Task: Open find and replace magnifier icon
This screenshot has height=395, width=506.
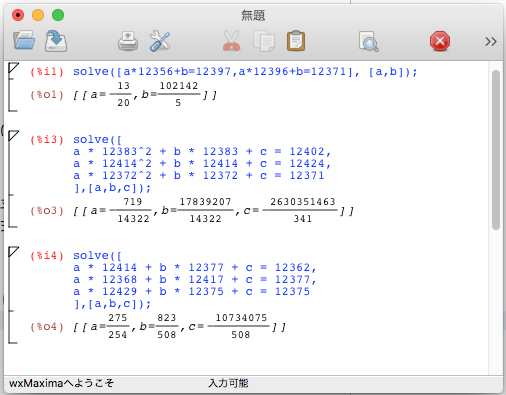Action: click(x=369, y=41)
